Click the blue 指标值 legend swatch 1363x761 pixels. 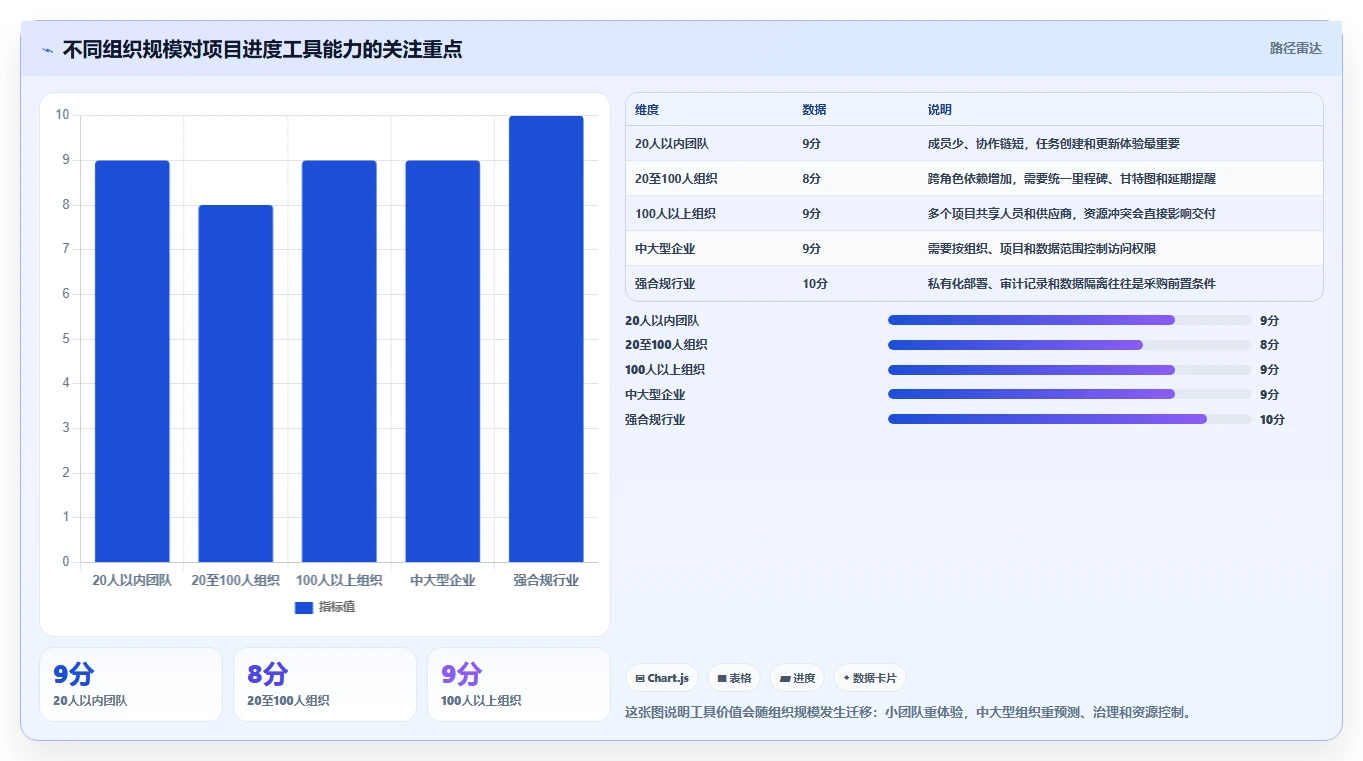(x=304, y=607)
